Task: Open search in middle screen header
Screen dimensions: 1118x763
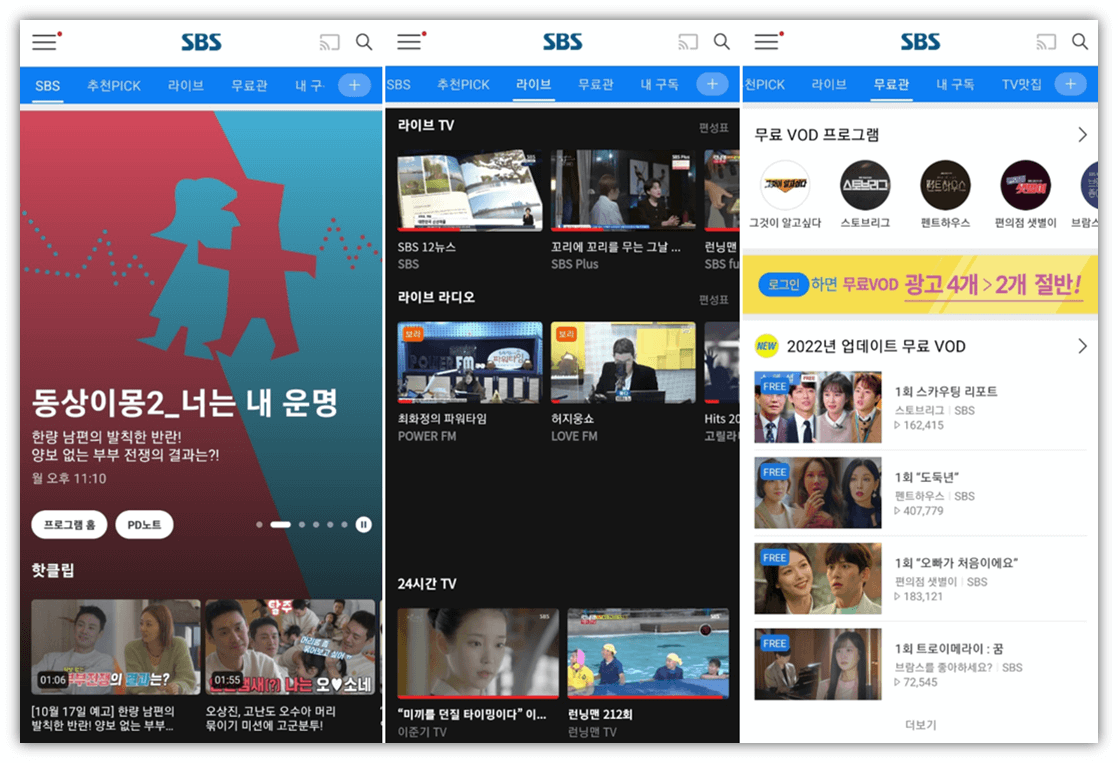Action: [x=722, y=42]
